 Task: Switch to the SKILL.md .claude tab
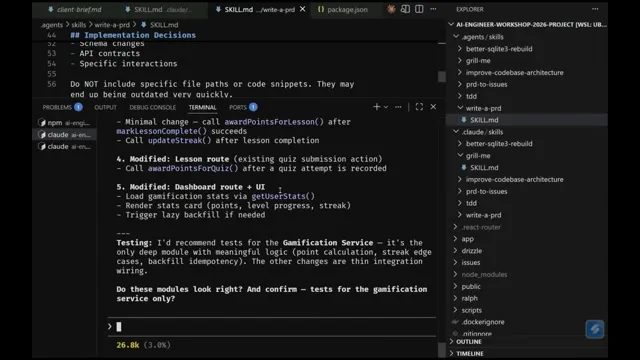(x=158, y=9)
